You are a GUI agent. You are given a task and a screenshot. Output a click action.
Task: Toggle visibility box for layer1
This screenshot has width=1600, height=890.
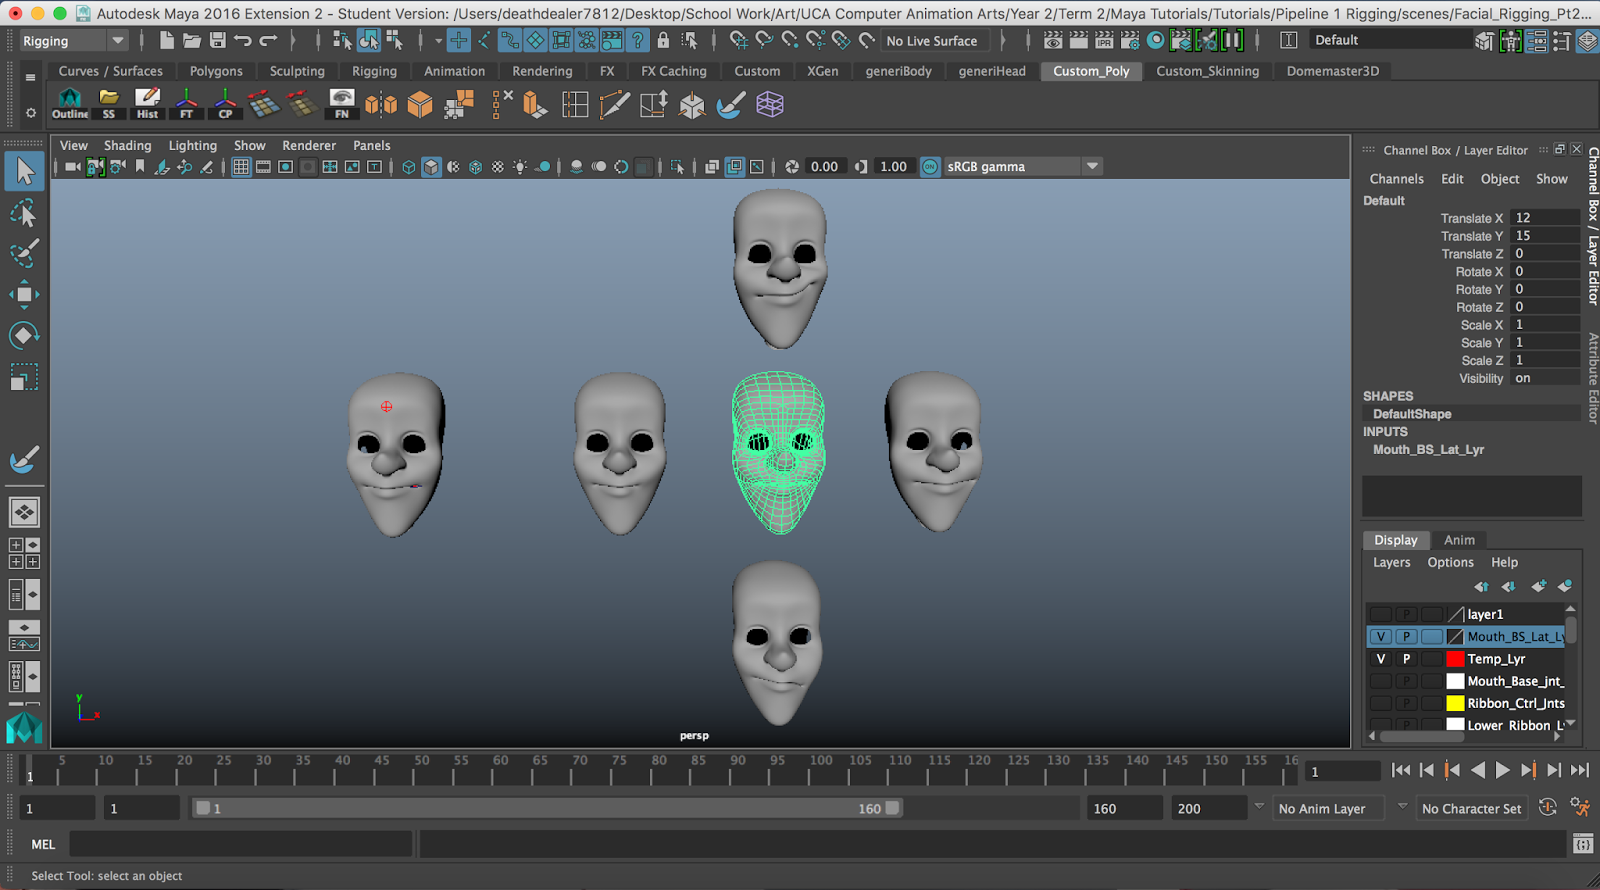(x=1381, y=615)
